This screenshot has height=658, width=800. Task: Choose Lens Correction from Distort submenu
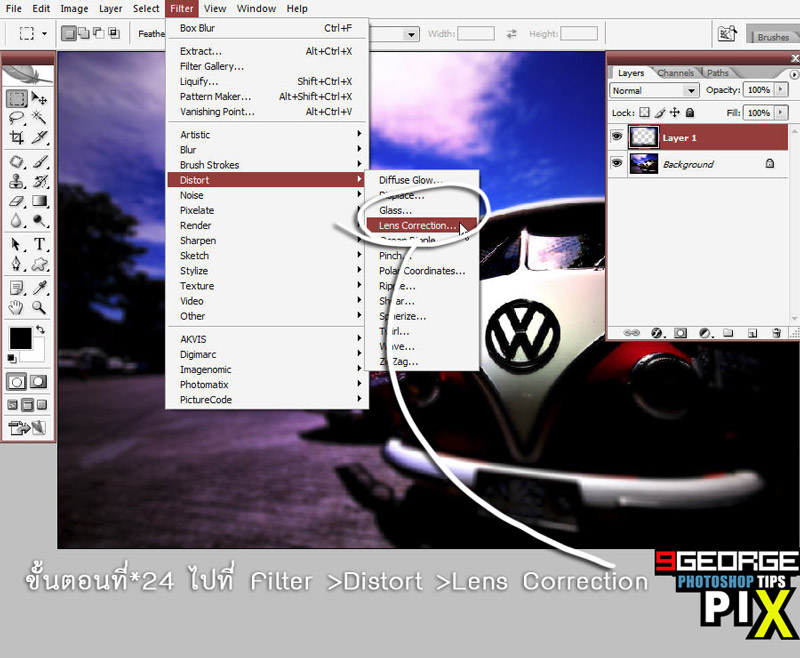(x=422, y=225)
